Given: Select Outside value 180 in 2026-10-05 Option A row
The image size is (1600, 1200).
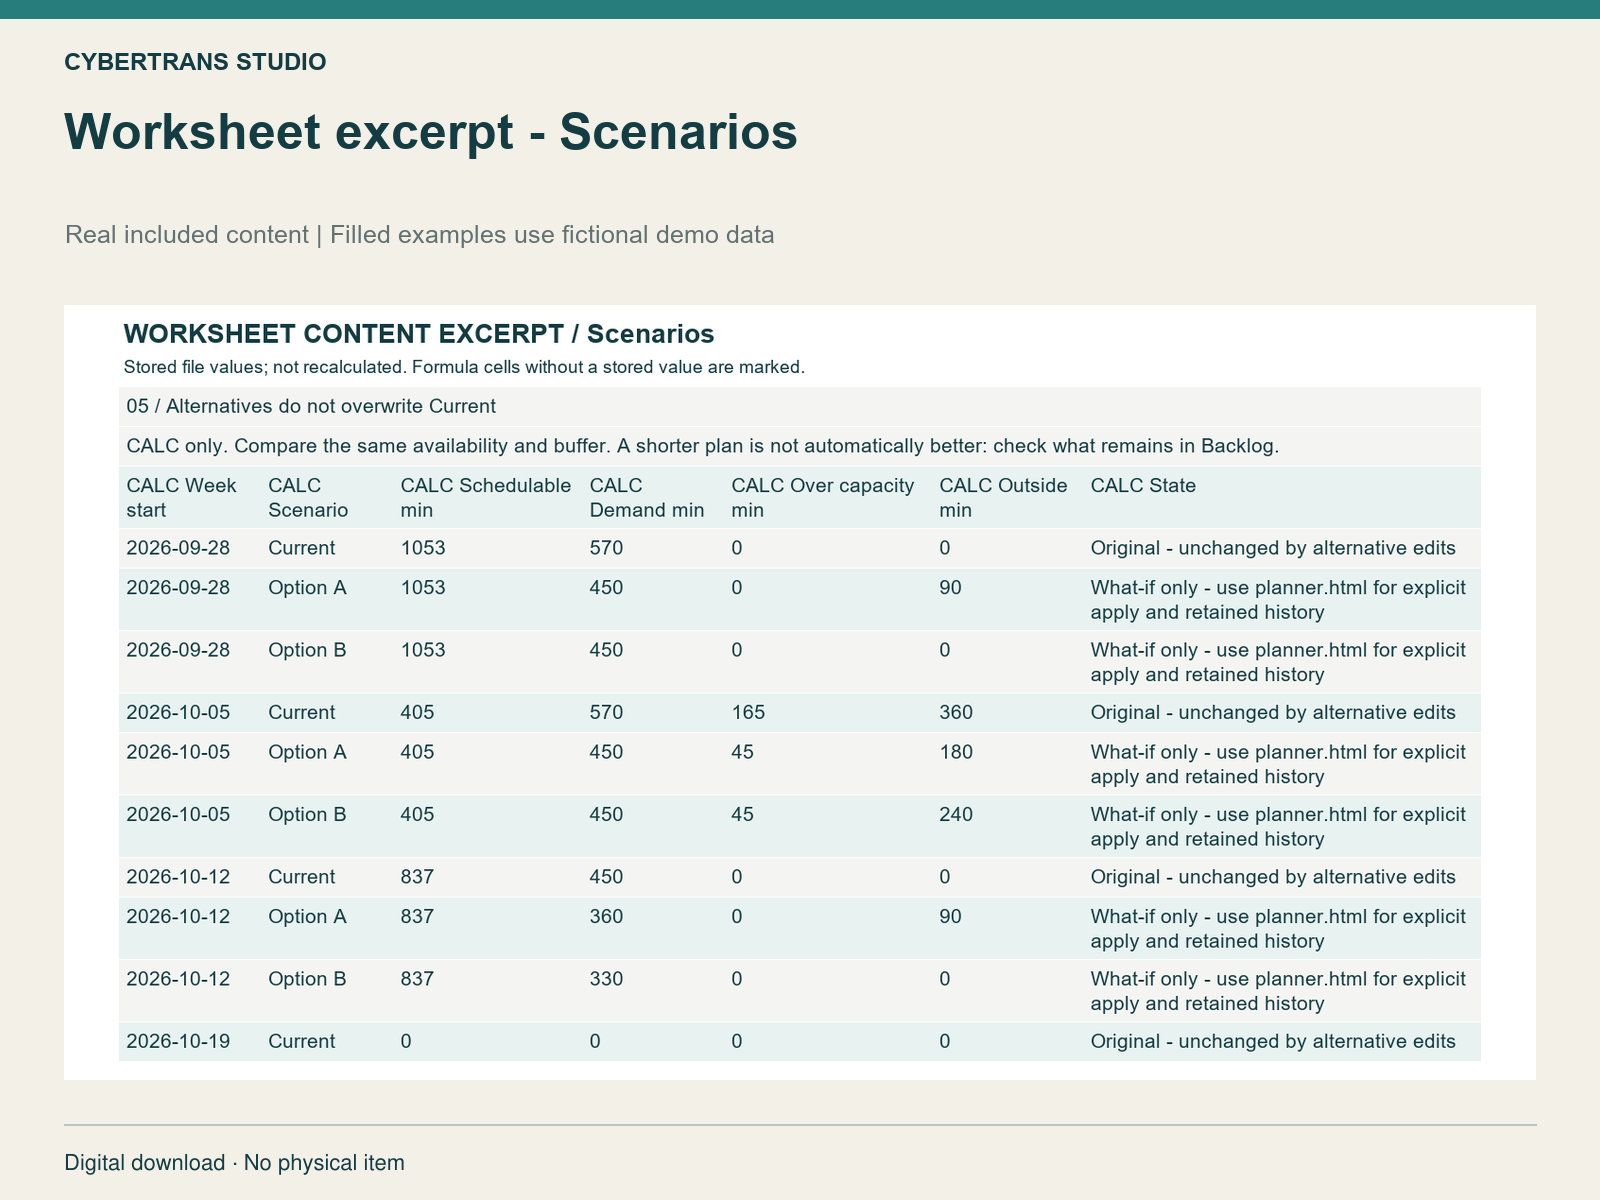Looking at the screenshot, I should pyautogui.click(x=956, y=752).
